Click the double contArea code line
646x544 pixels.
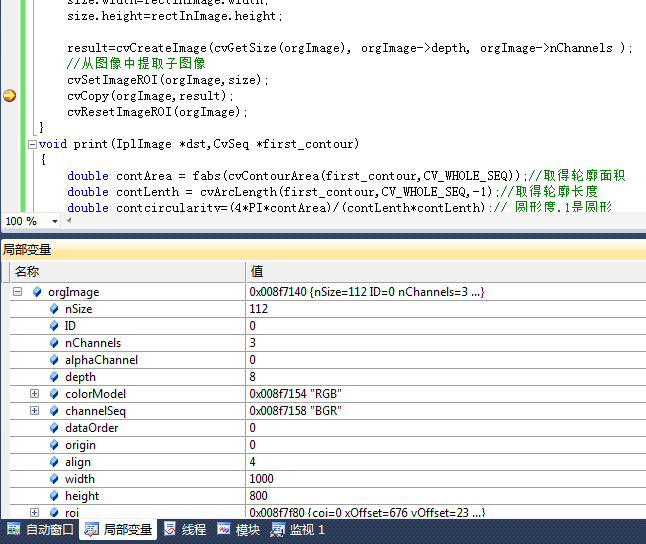(346, 176)
